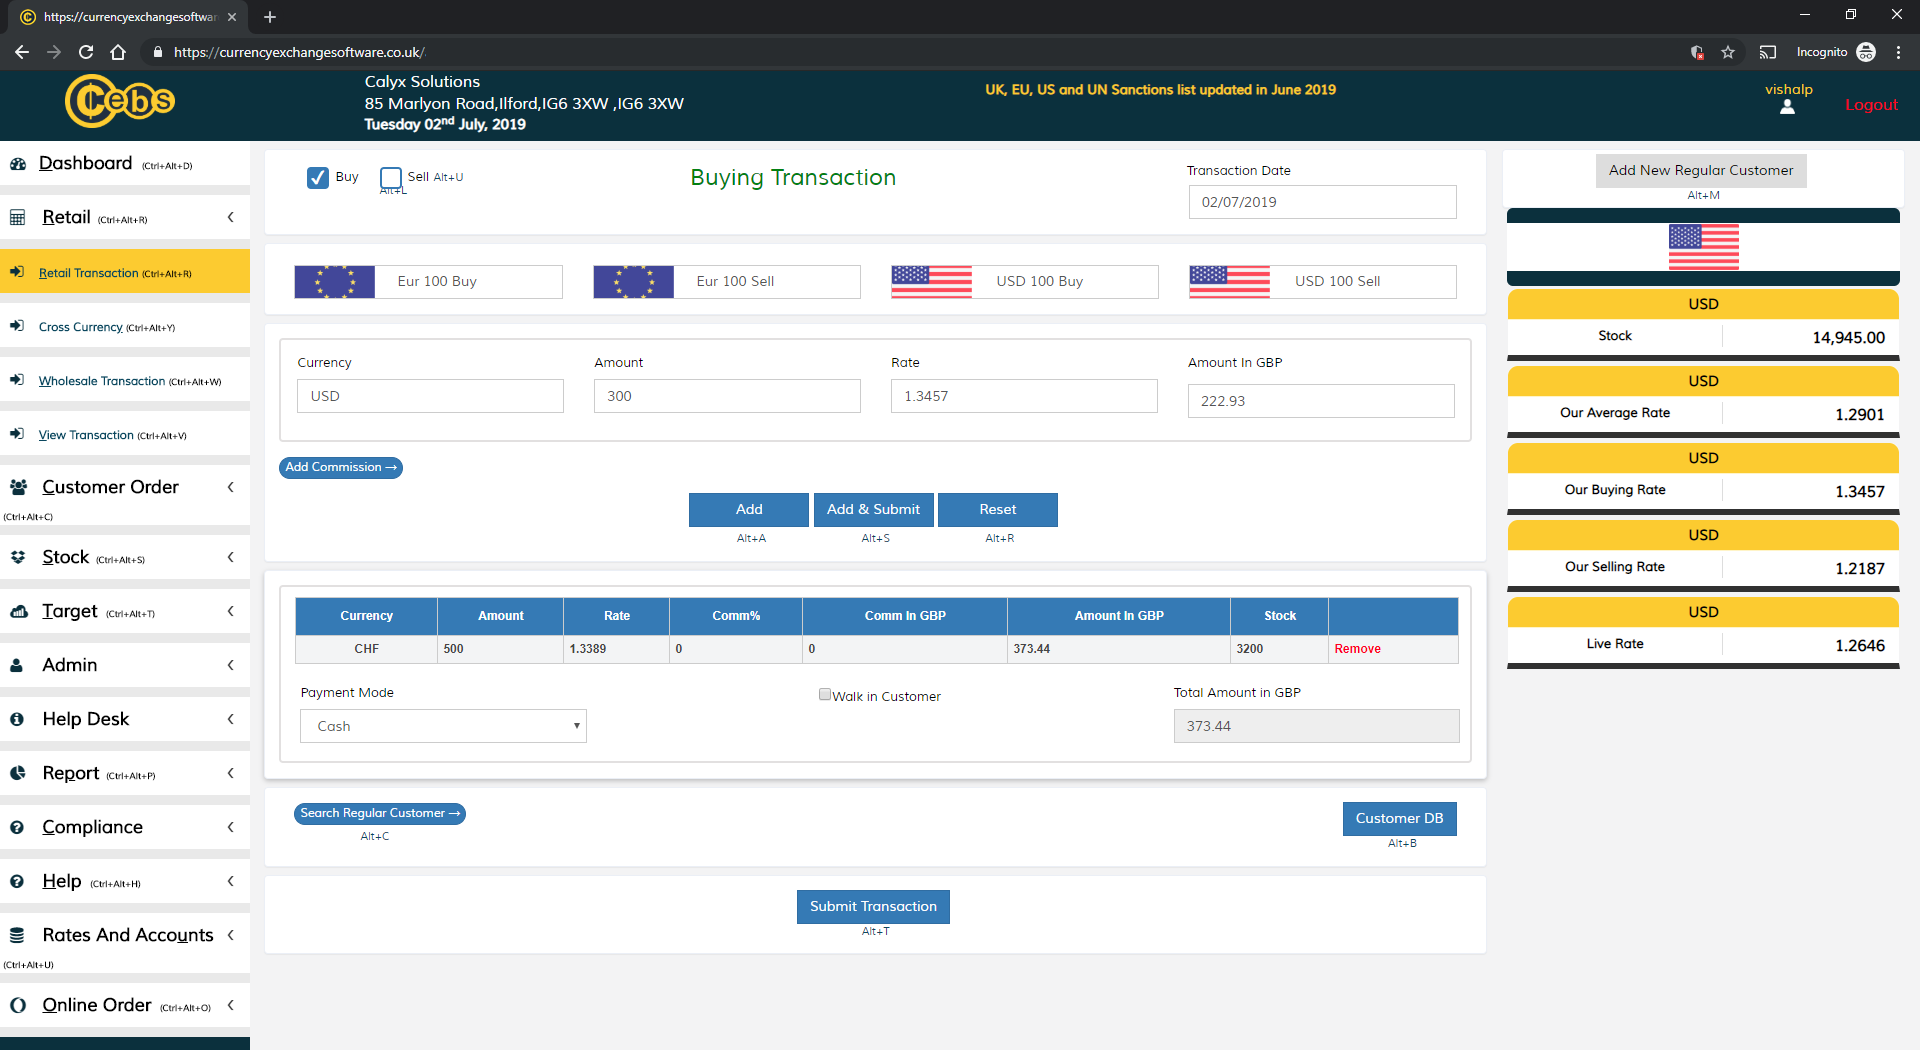Click the user profile icon under vishalp
Viewport: 1920px width, 1050px height.
click(1787, 108)
